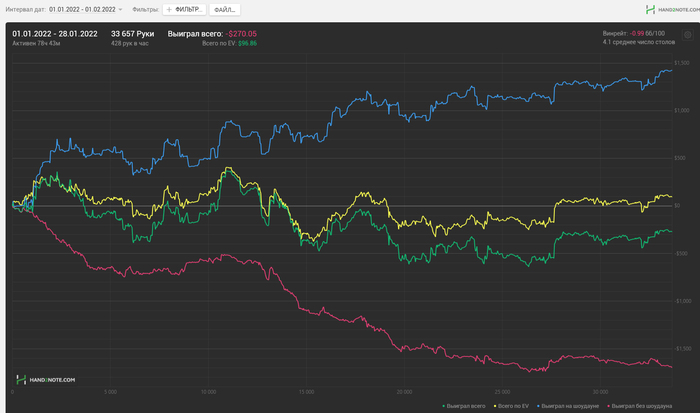Click the 20 000 hands x-axis label
This screenshot has height=413, width=700.
click(x=404, y=392)
